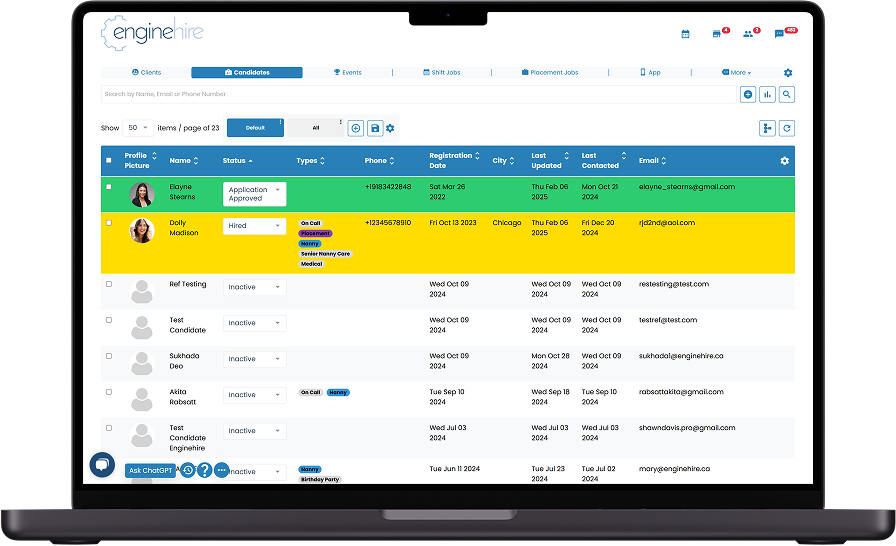Open the items-per-page 50 dropdown

pyautogui.click(x=138, y=128)
